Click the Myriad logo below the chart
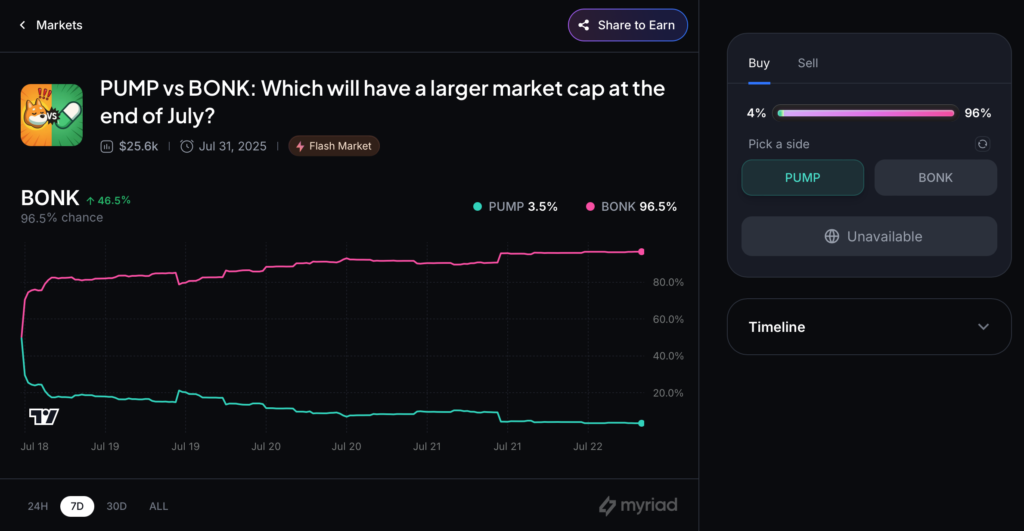1024x531 pixels. click(638, 506)
